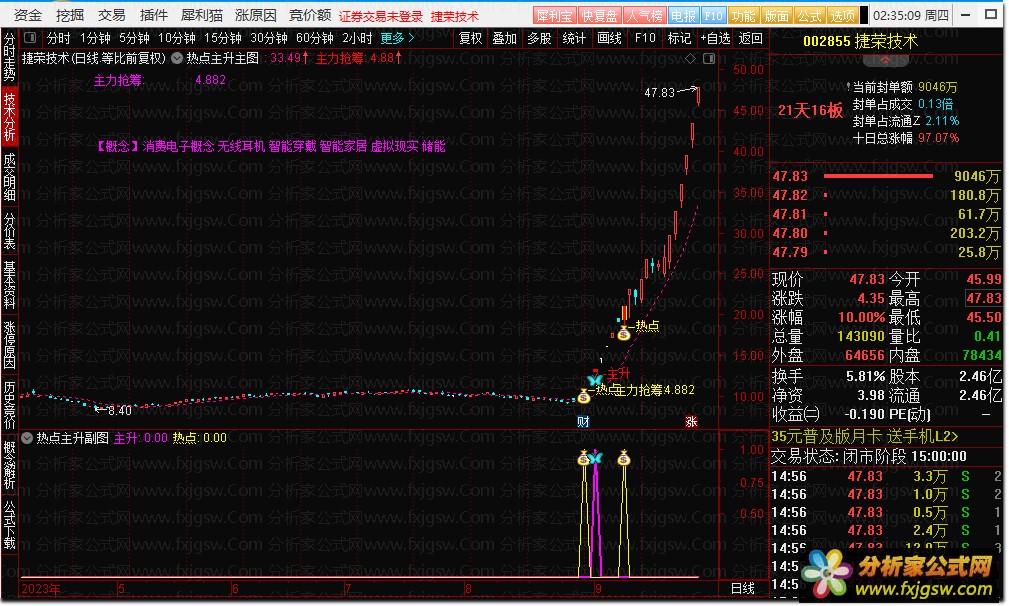Switch to 5分钟 period
The height and width of the screenshot is (606, 1009).
pos(134,39)
